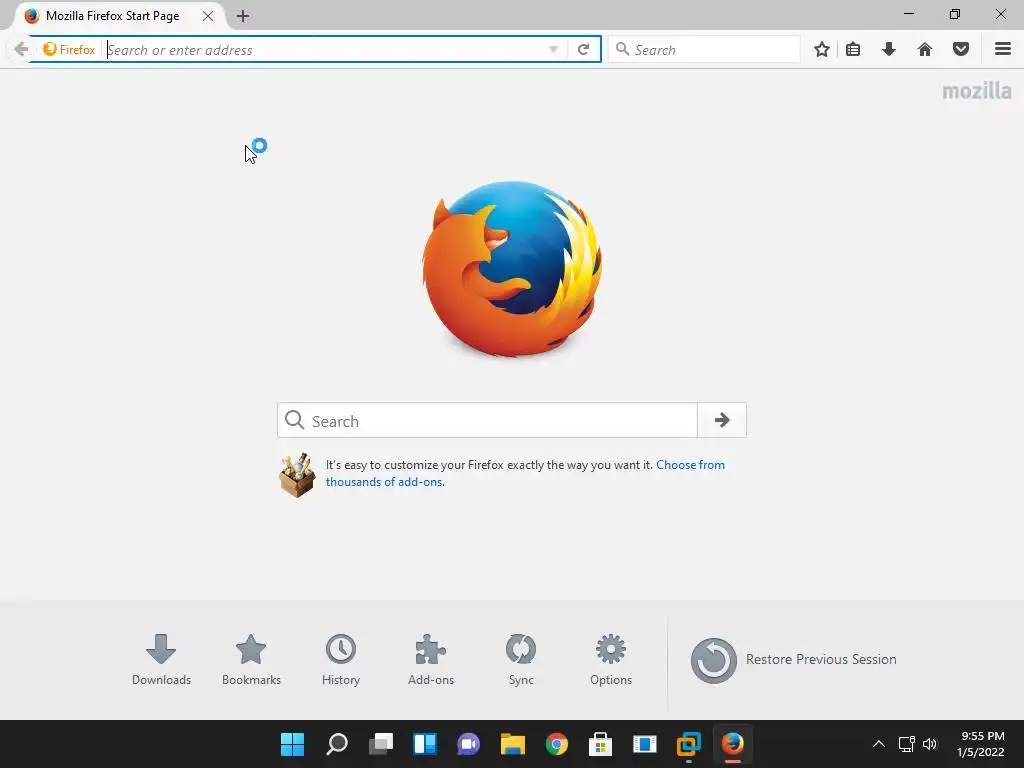Launch Google Chrome from taskbar
The width and height of the screenshot is (1024, 768).
(556, 744)
